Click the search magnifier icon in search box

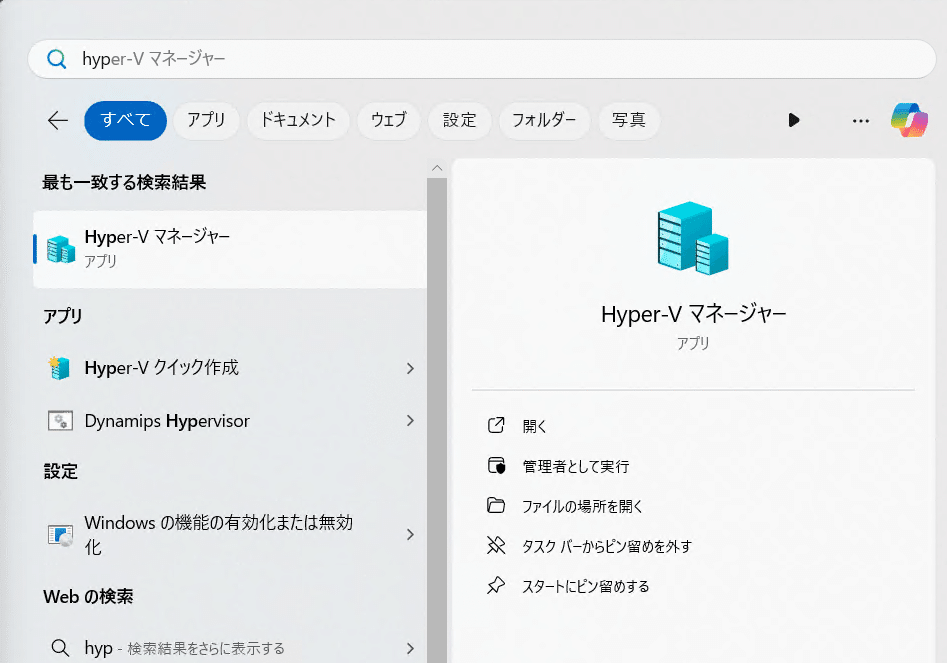pyautogui.click(x=57, y=59)
